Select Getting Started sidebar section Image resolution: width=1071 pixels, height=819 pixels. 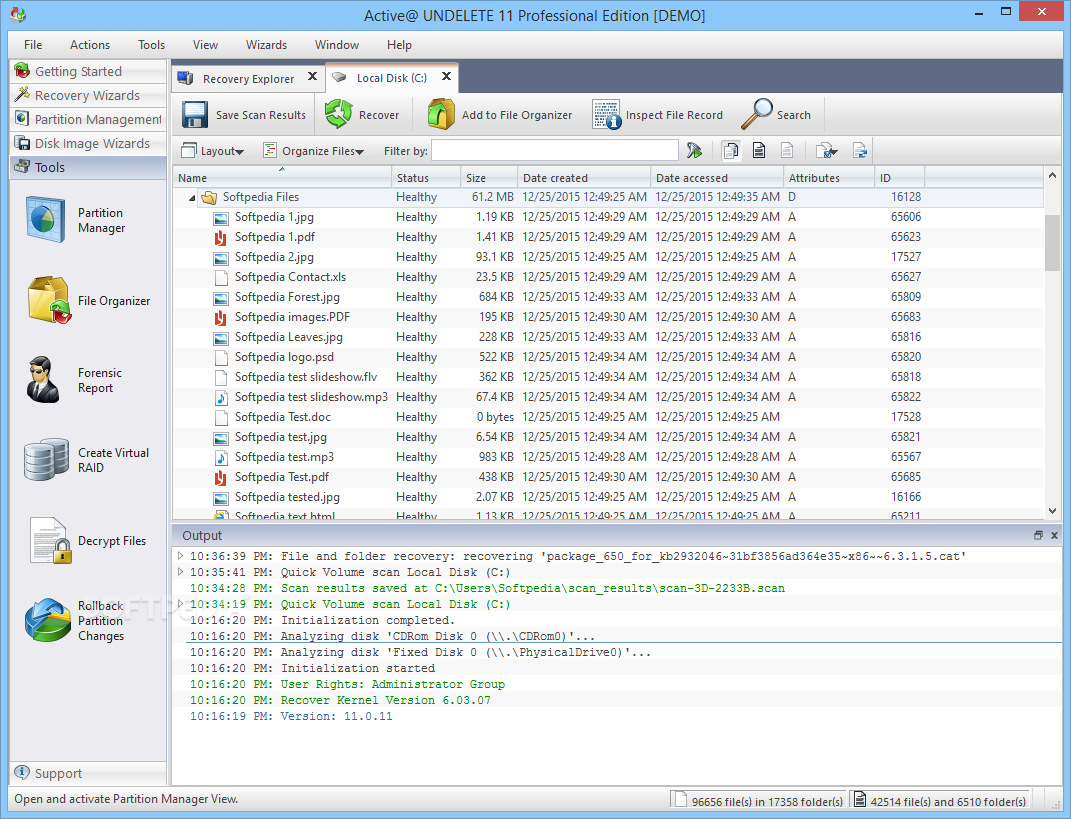[x=88, y=71]
